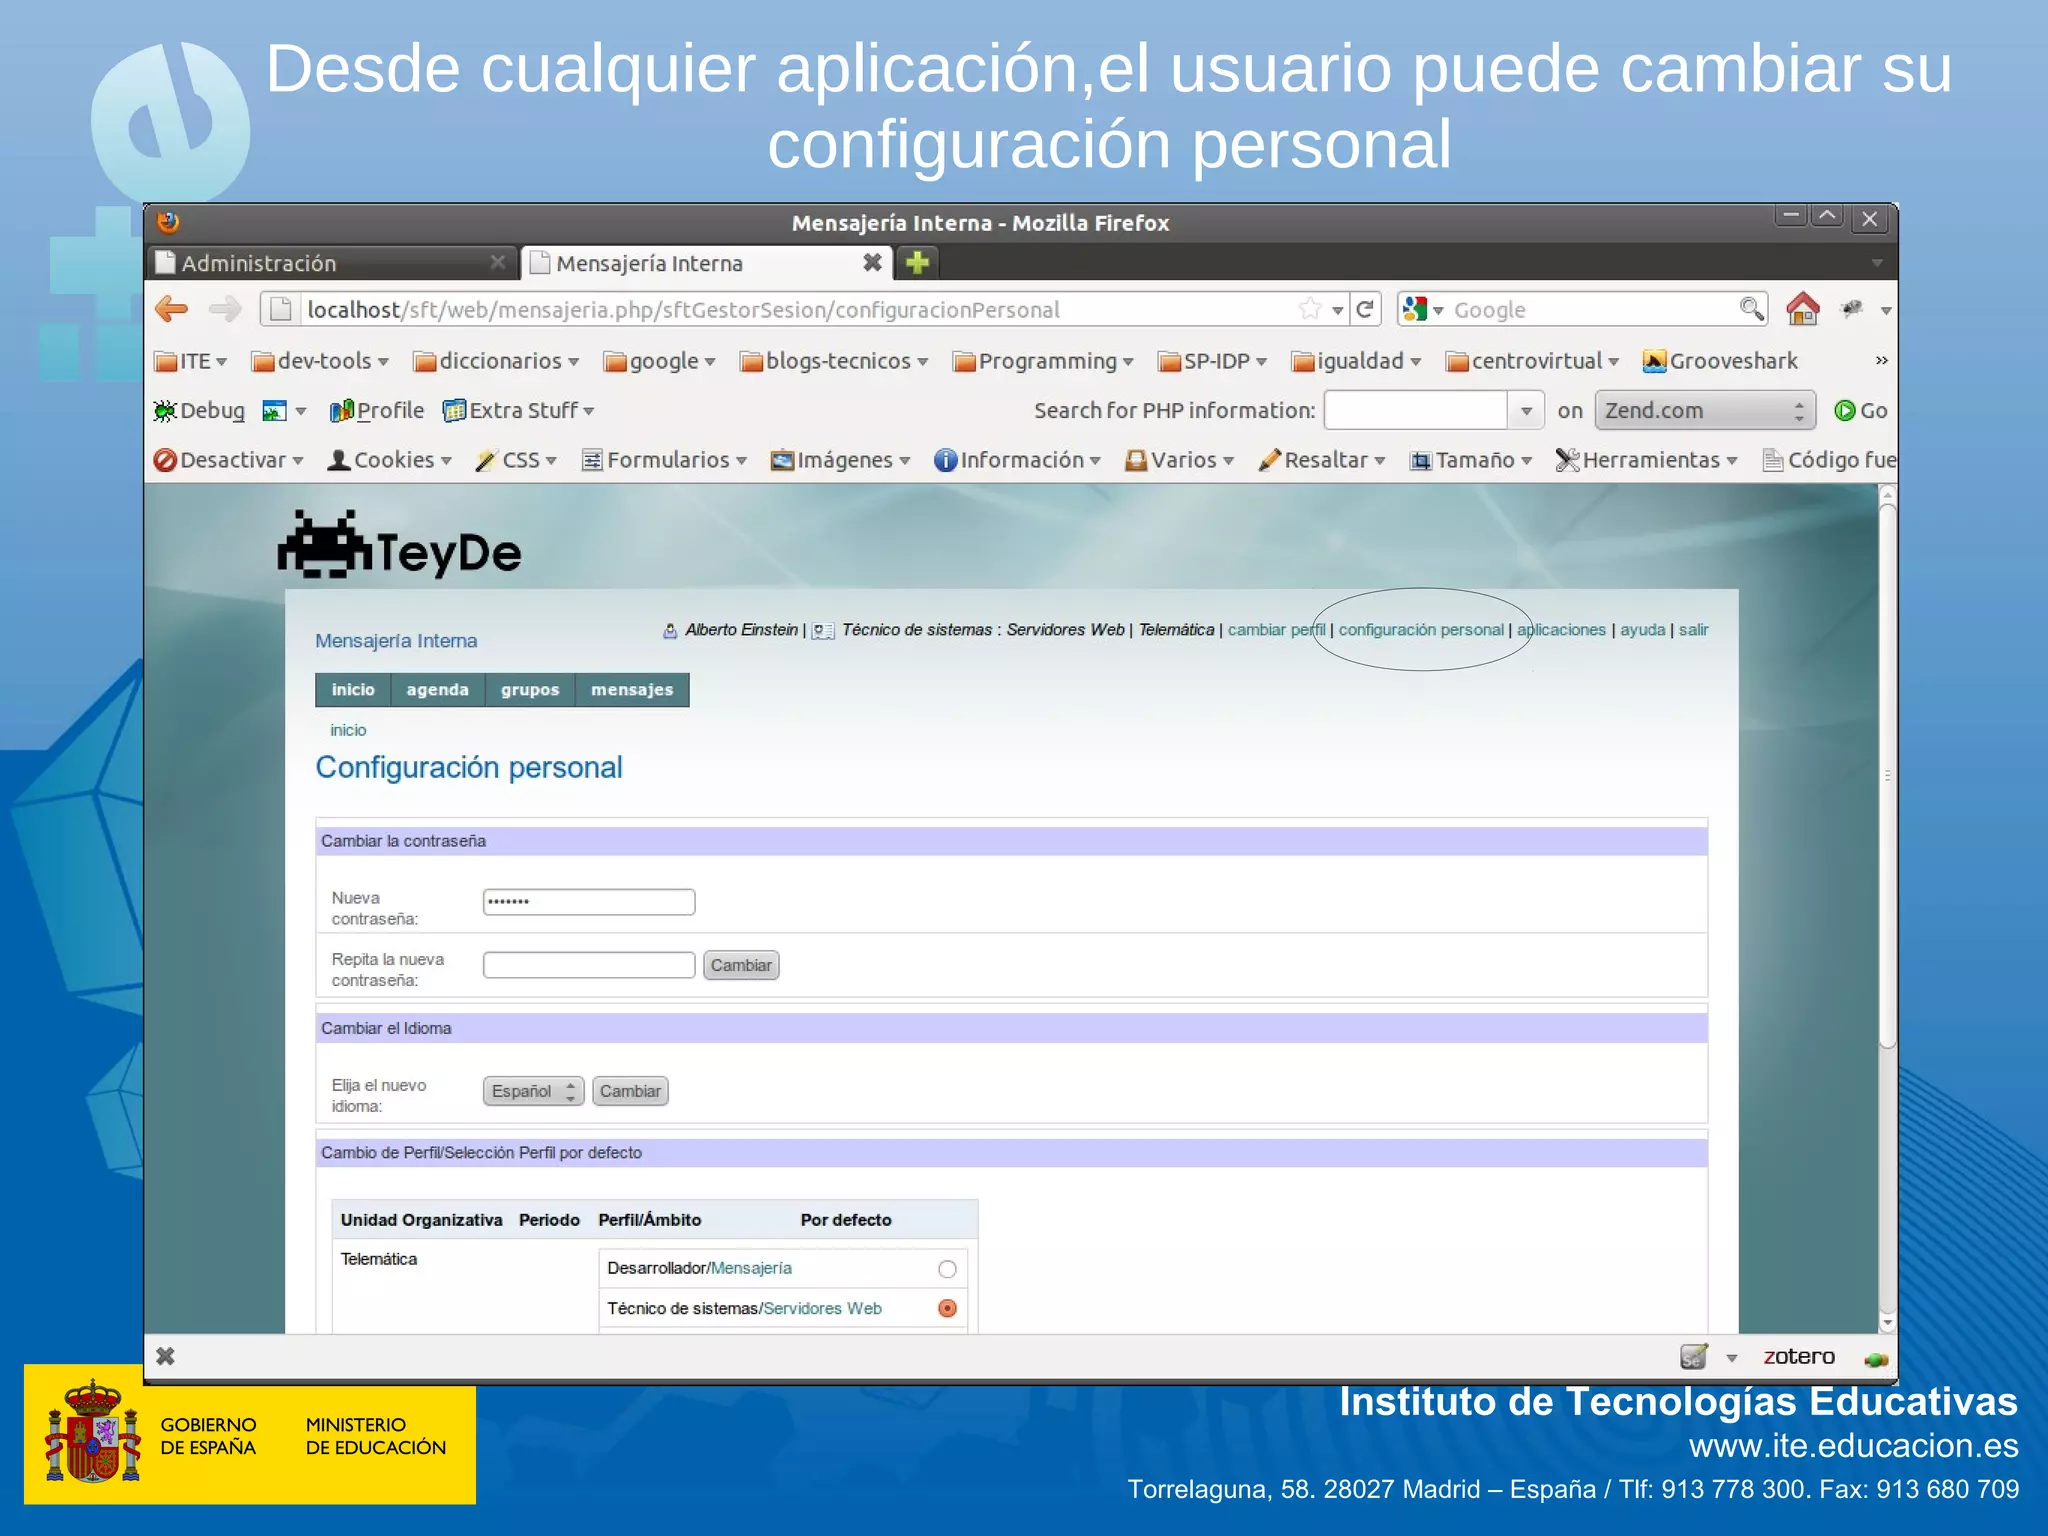The image size is (2048, 1536).
Task: Click the search magnifier icon
Action: click(x=1750, y=309)
